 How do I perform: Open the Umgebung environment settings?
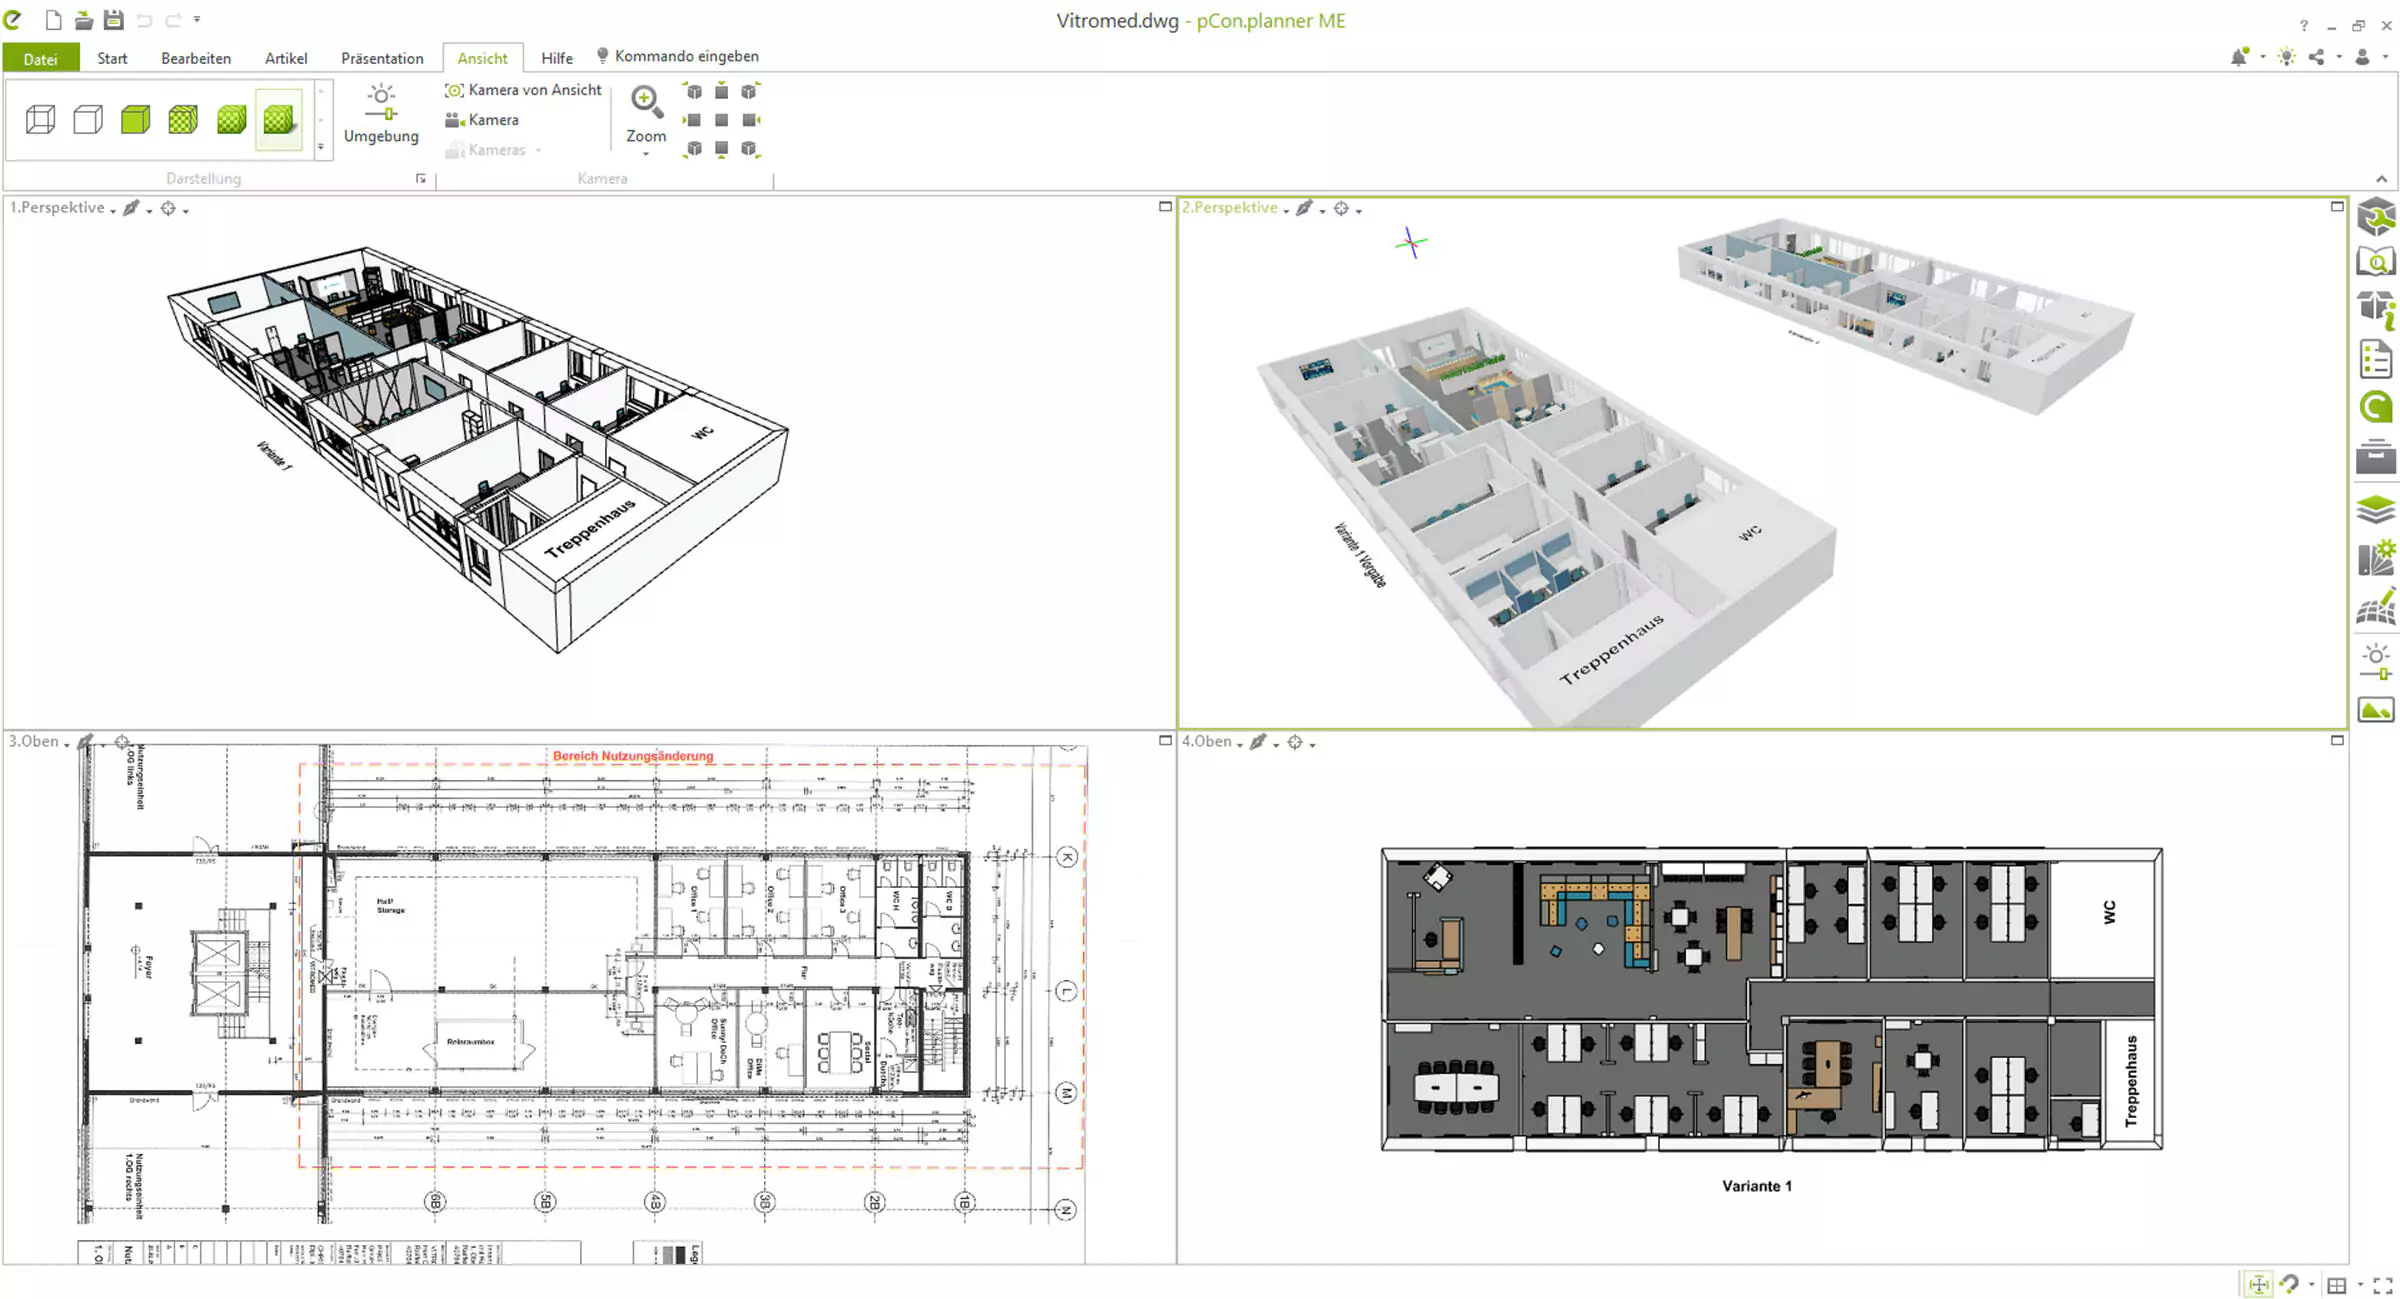(381, 115)
